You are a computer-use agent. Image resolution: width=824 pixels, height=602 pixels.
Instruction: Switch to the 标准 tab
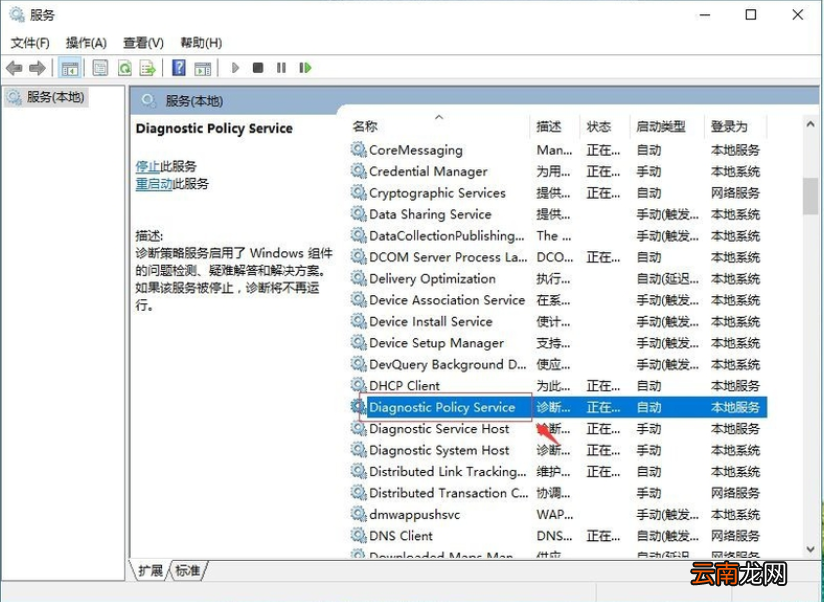[188, 570]
